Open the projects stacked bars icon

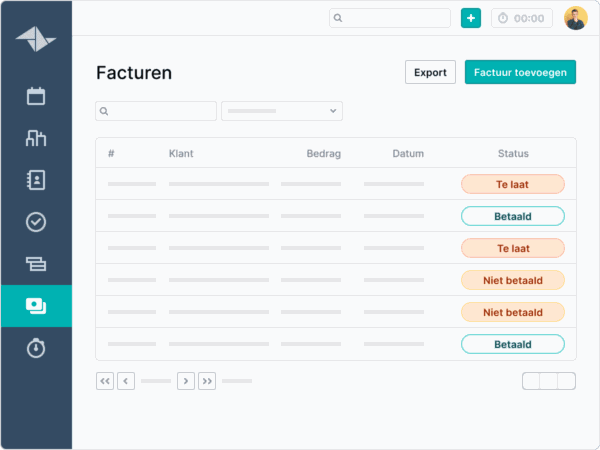click(36, 264)
